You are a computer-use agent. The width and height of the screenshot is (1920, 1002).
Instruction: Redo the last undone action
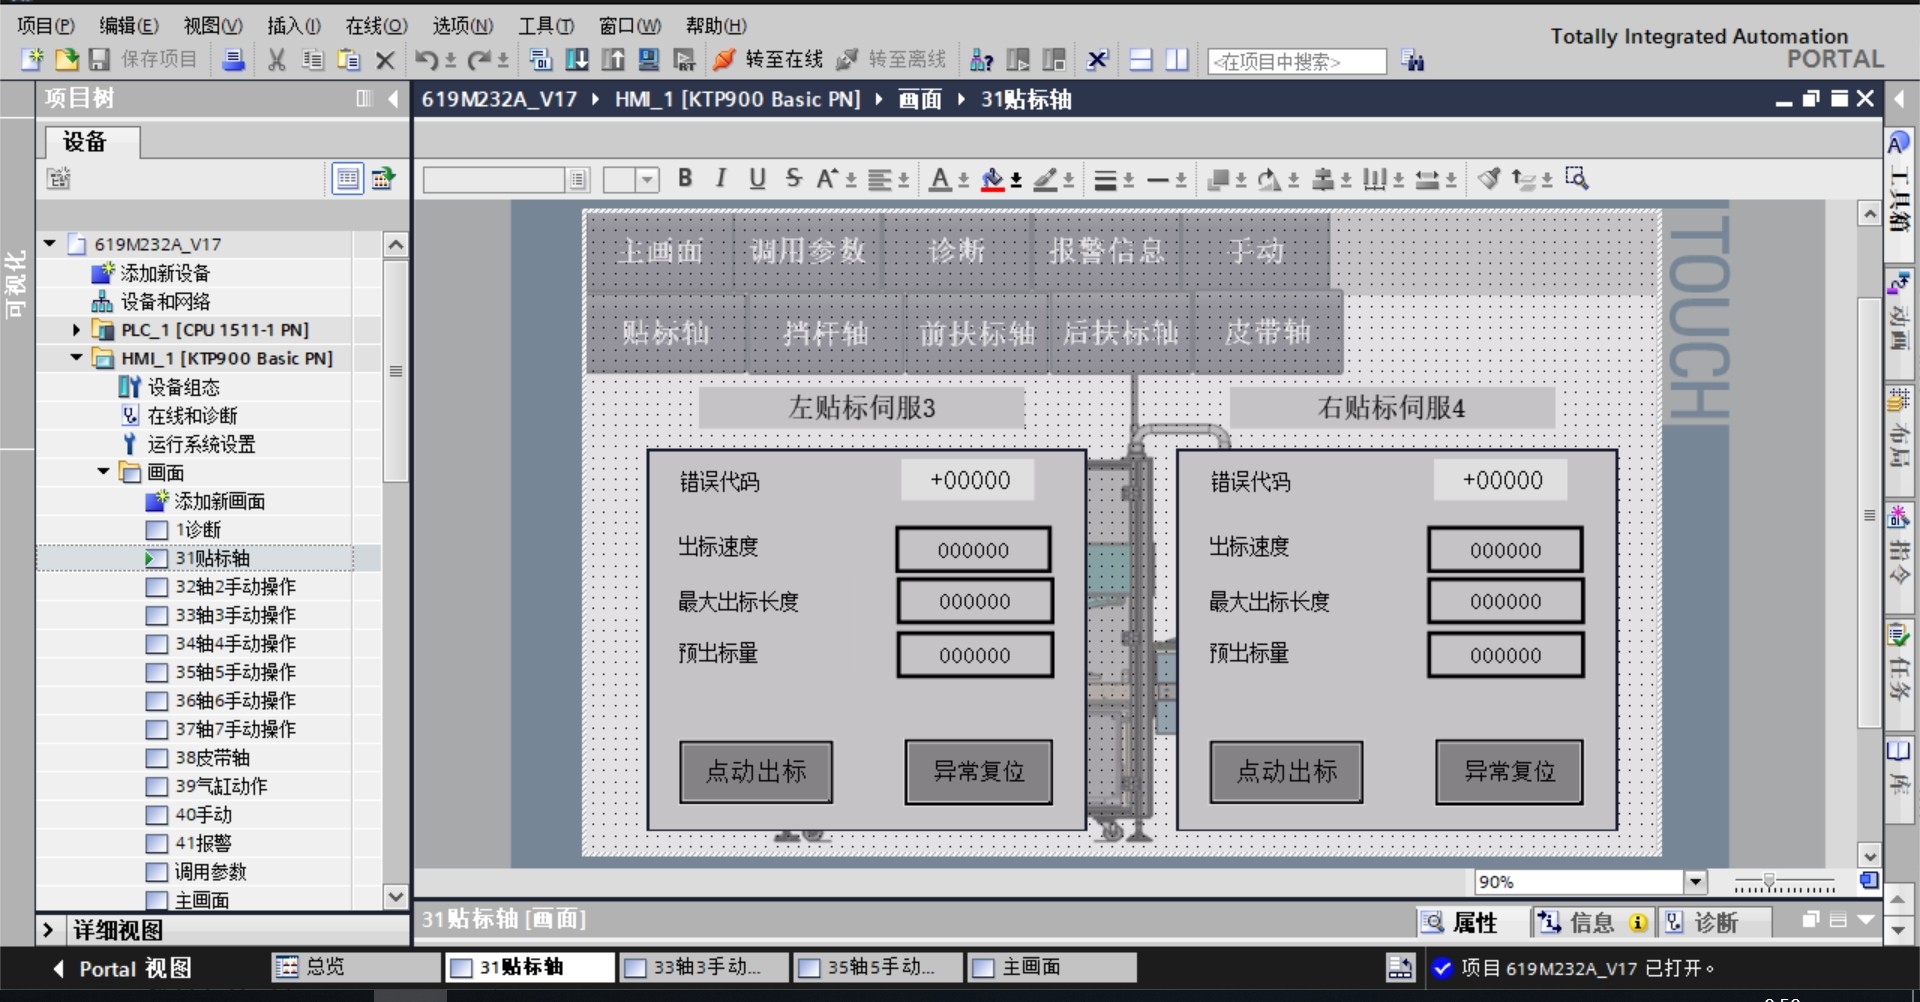click(479, 60)
